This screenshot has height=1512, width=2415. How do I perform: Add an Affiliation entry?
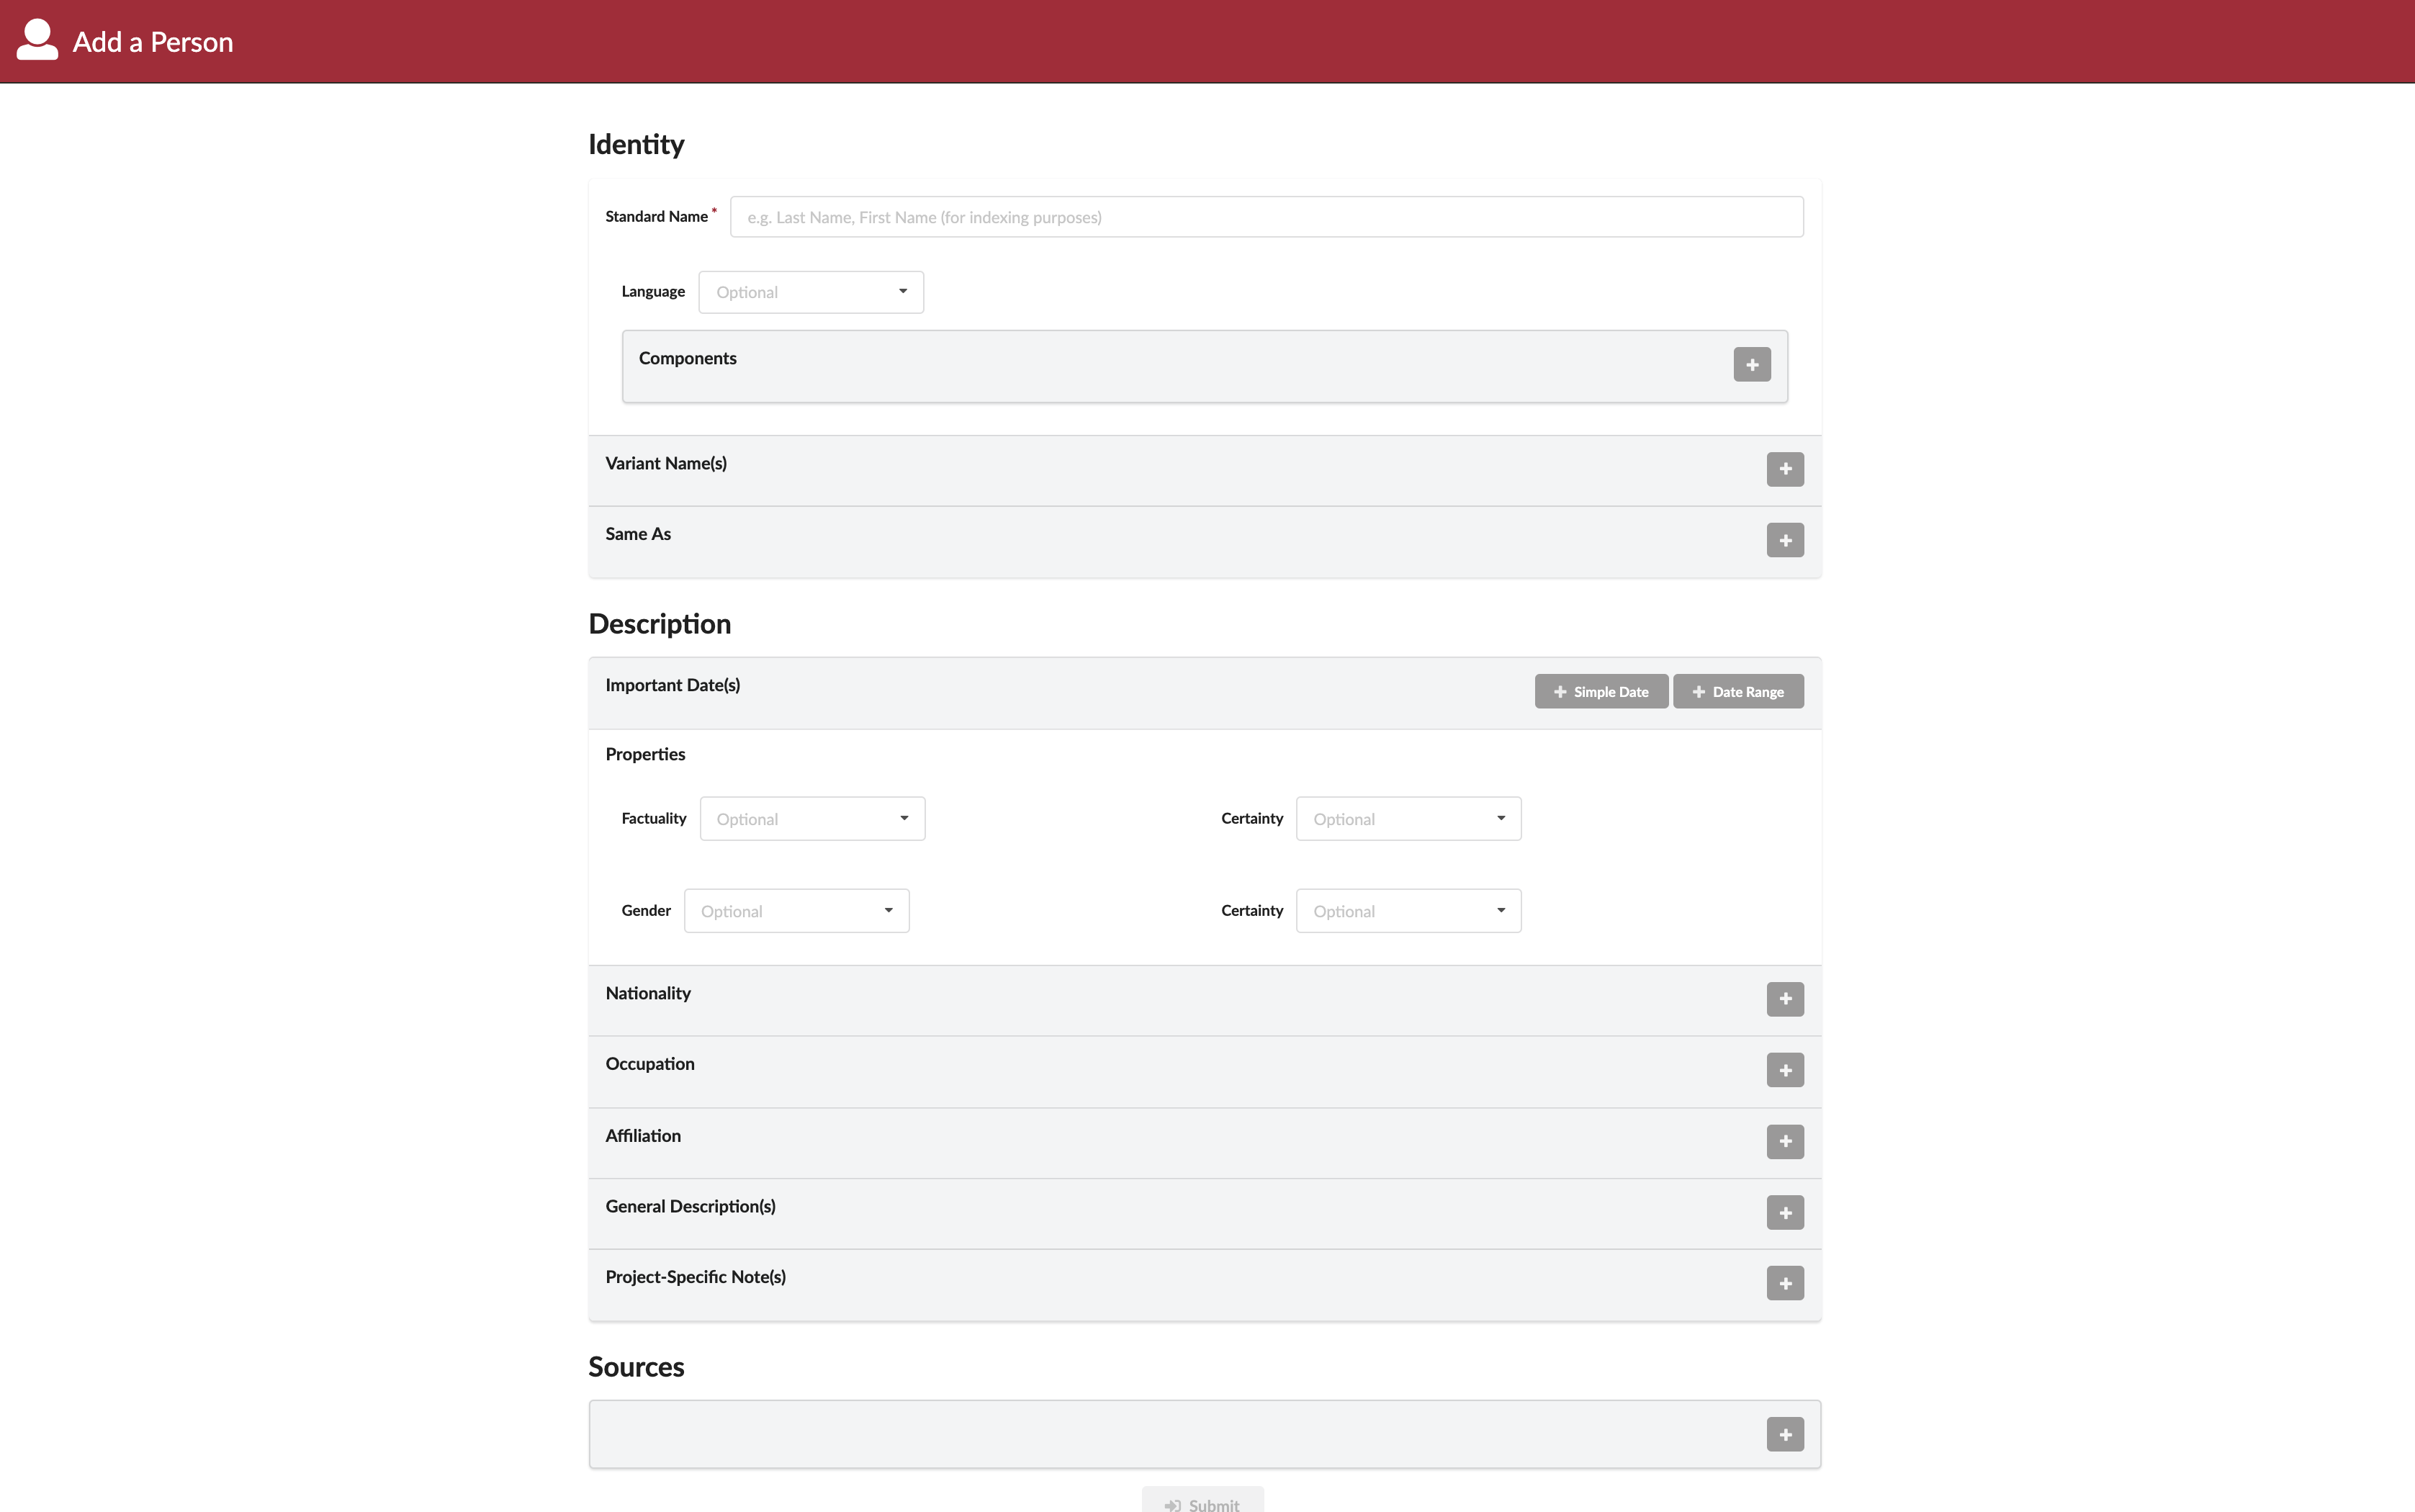[x=1785, y=1142]
